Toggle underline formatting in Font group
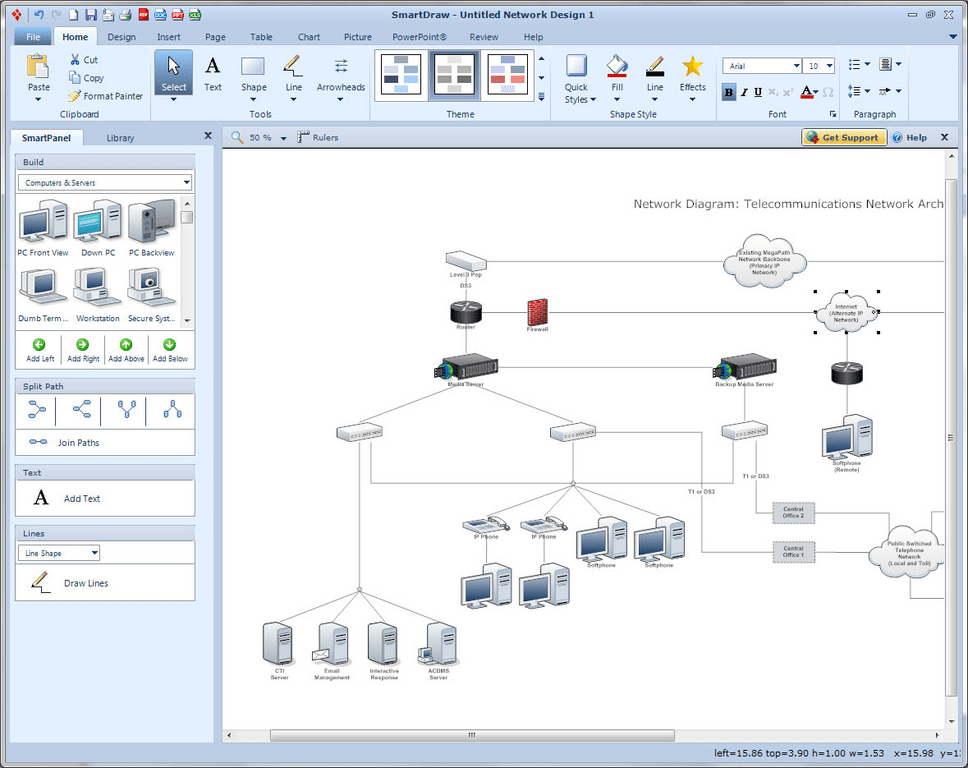This screenshot has height=768, width=968. pos(758,92)
